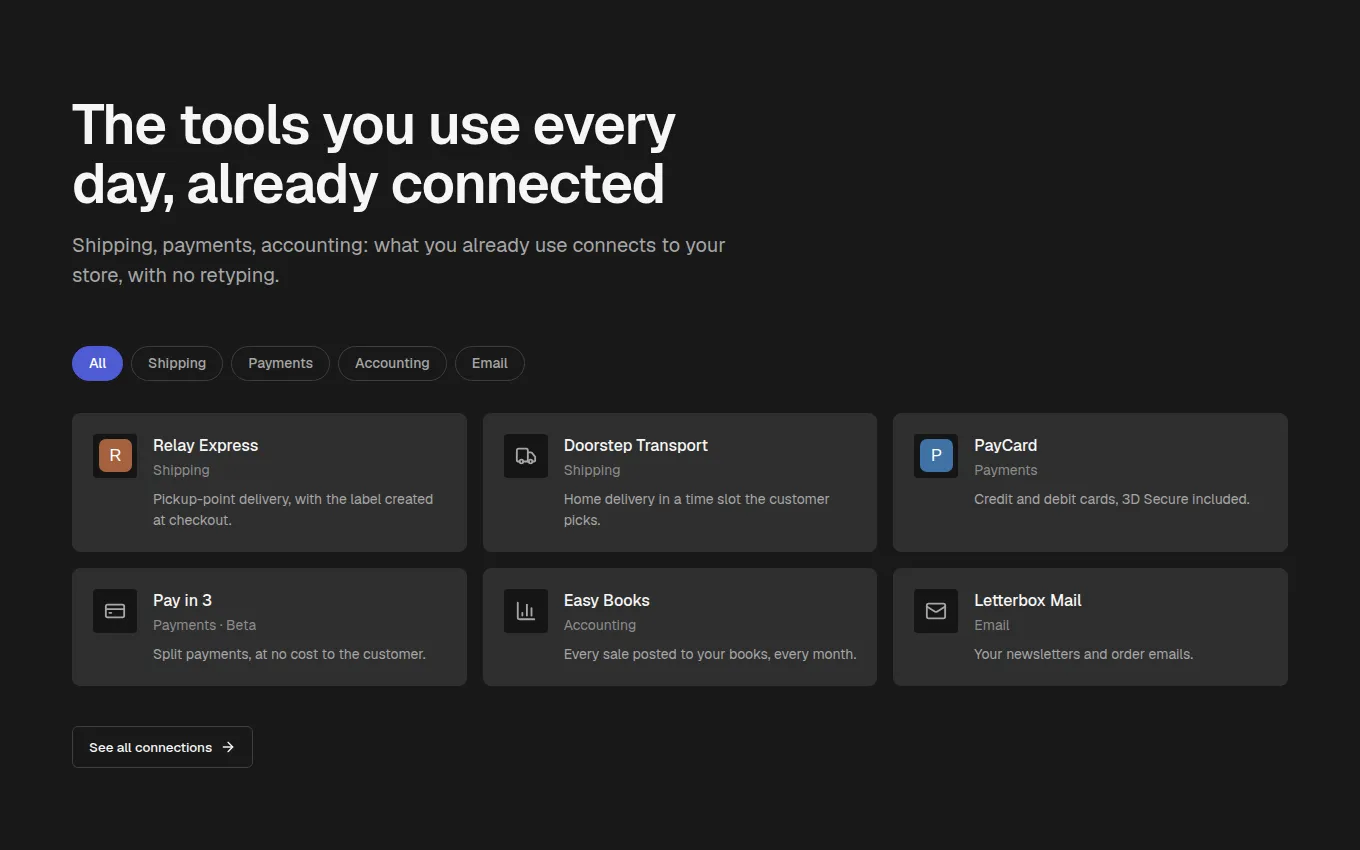
Task: Click the headline "The tools you use every day"
Action: 374,154
